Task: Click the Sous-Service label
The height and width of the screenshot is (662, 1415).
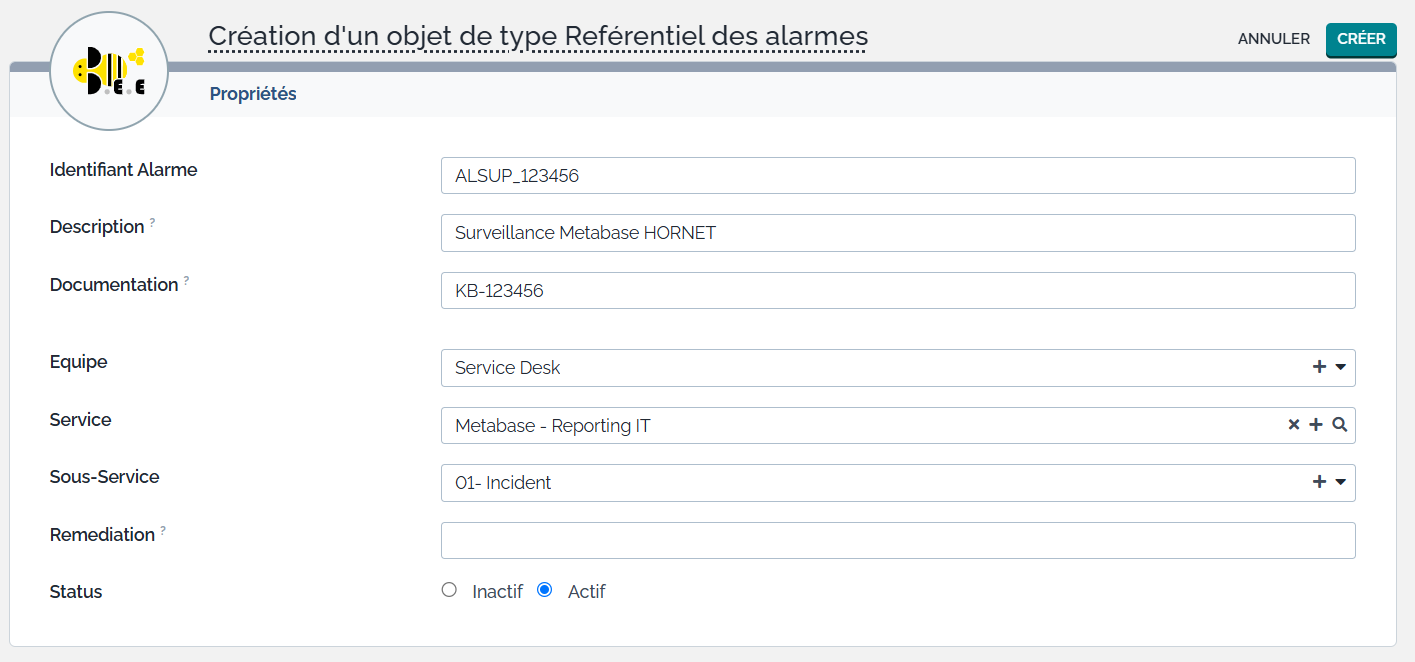Action: (x=105, y=477)
